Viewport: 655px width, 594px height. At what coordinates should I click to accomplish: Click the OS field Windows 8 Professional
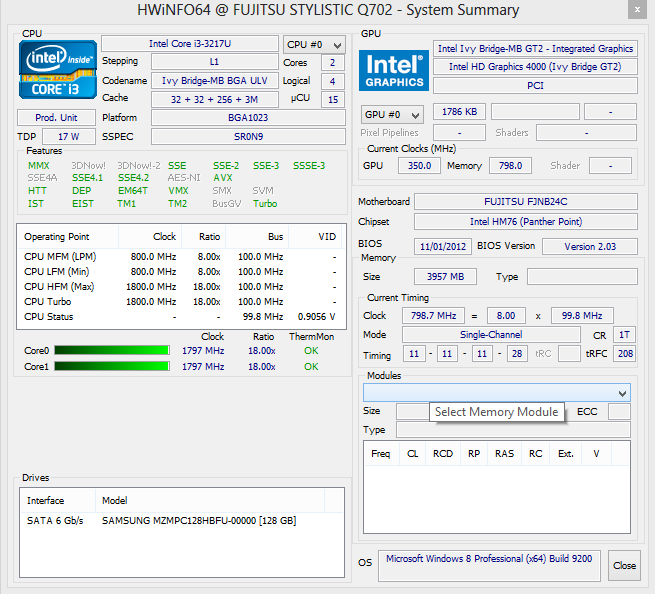click(x=489, y=566)
